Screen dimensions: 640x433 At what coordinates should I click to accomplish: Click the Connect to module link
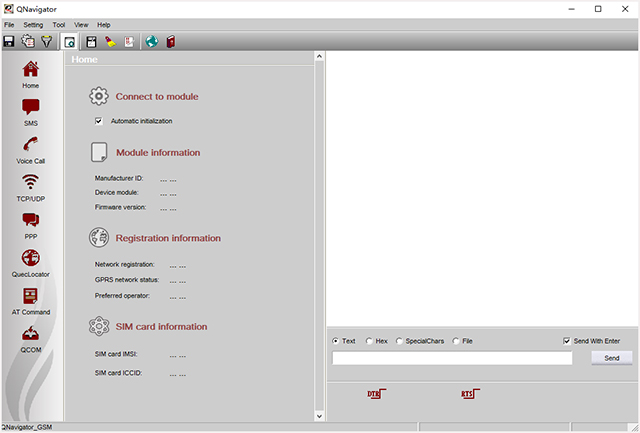tap(157, 97)
